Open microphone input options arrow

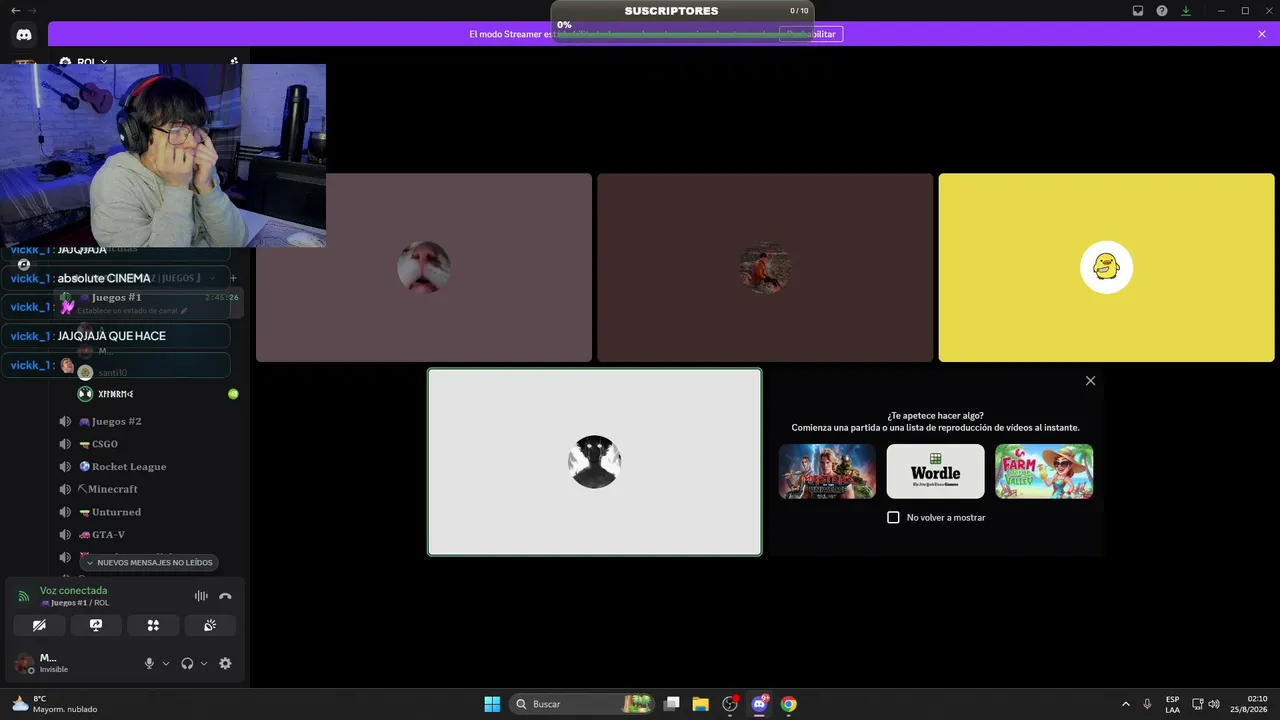pyautogui.click(x=166, y=663)
